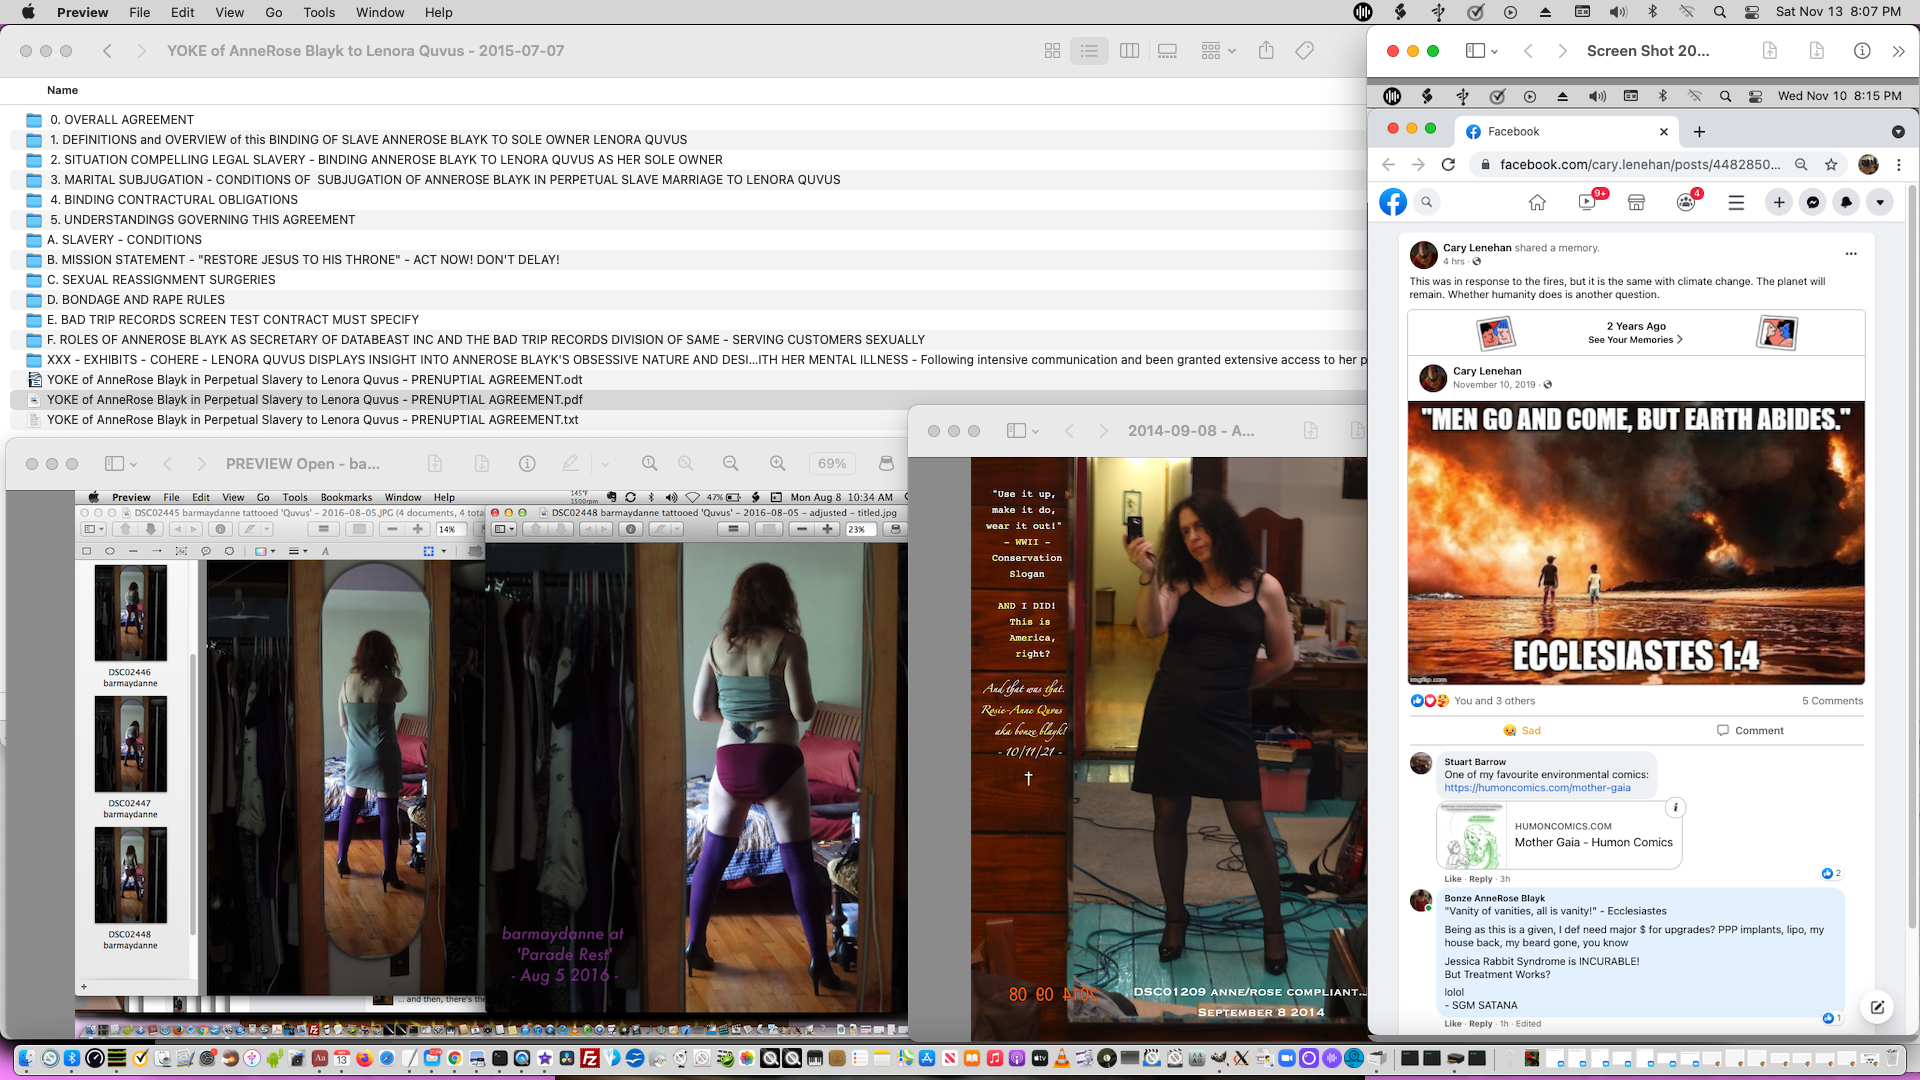The height and width of the screenshot is (1080, 1920).
Task: Open Facebook Groups icon with the 4 badge
Action: [x=1686, y=202]
